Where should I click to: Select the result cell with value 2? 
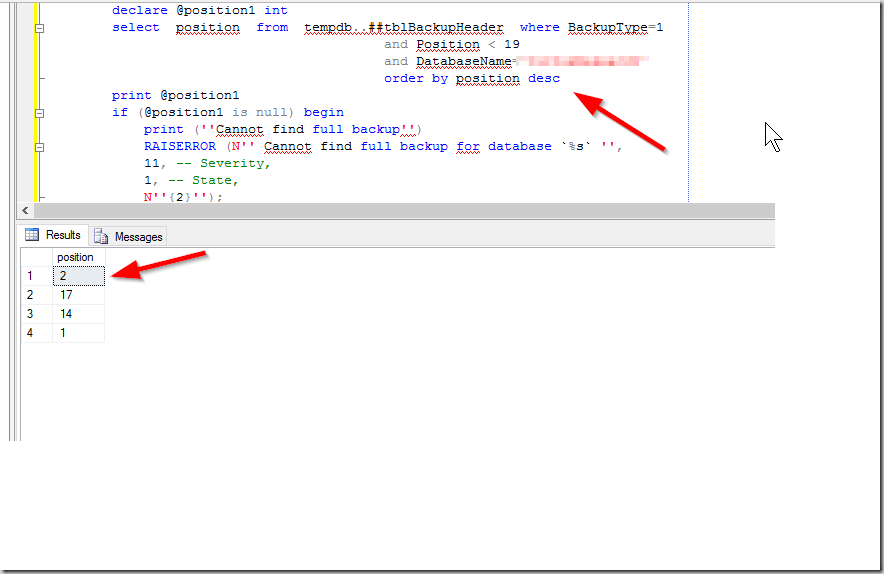pos(79,275)
